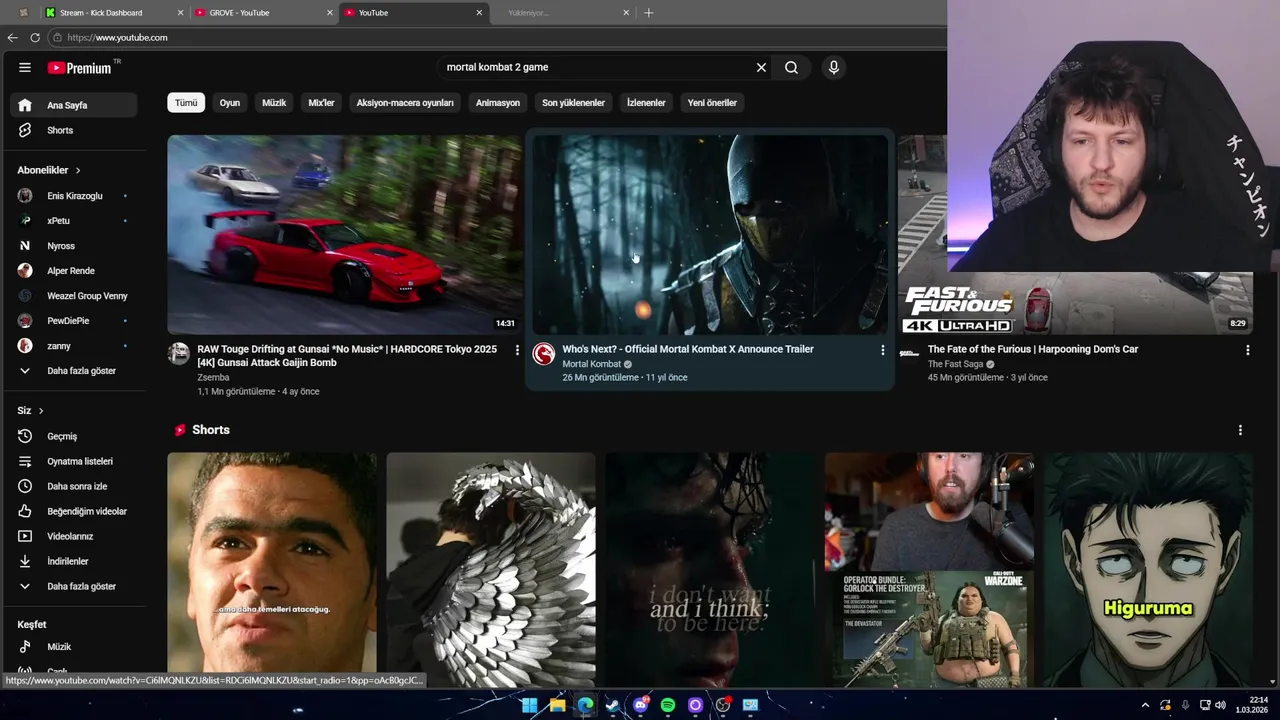Screen dimensions: 1280x720
Task: Select the İzlenenler filter chip
Action: (646, 103)
